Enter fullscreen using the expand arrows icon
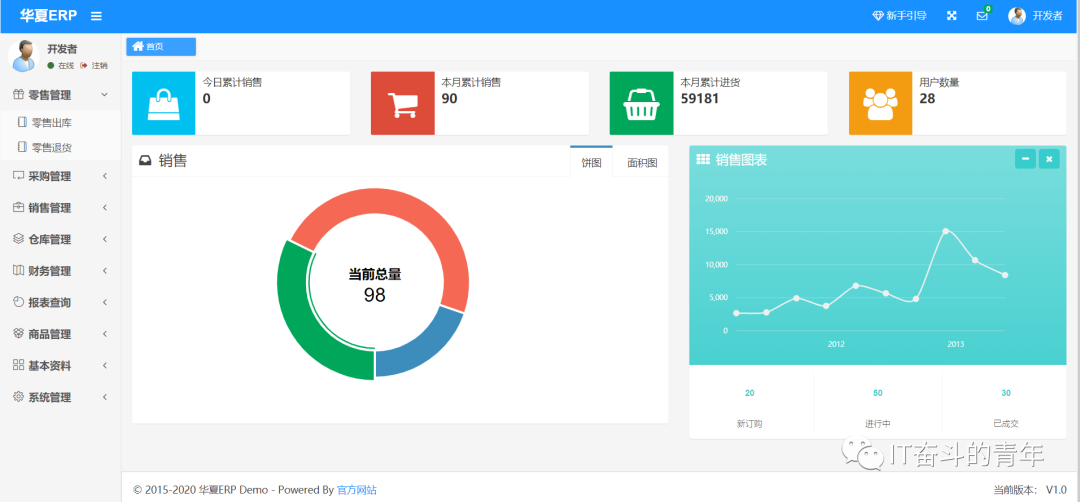This screenshot has height=502, width=1080. coord(952,16)
